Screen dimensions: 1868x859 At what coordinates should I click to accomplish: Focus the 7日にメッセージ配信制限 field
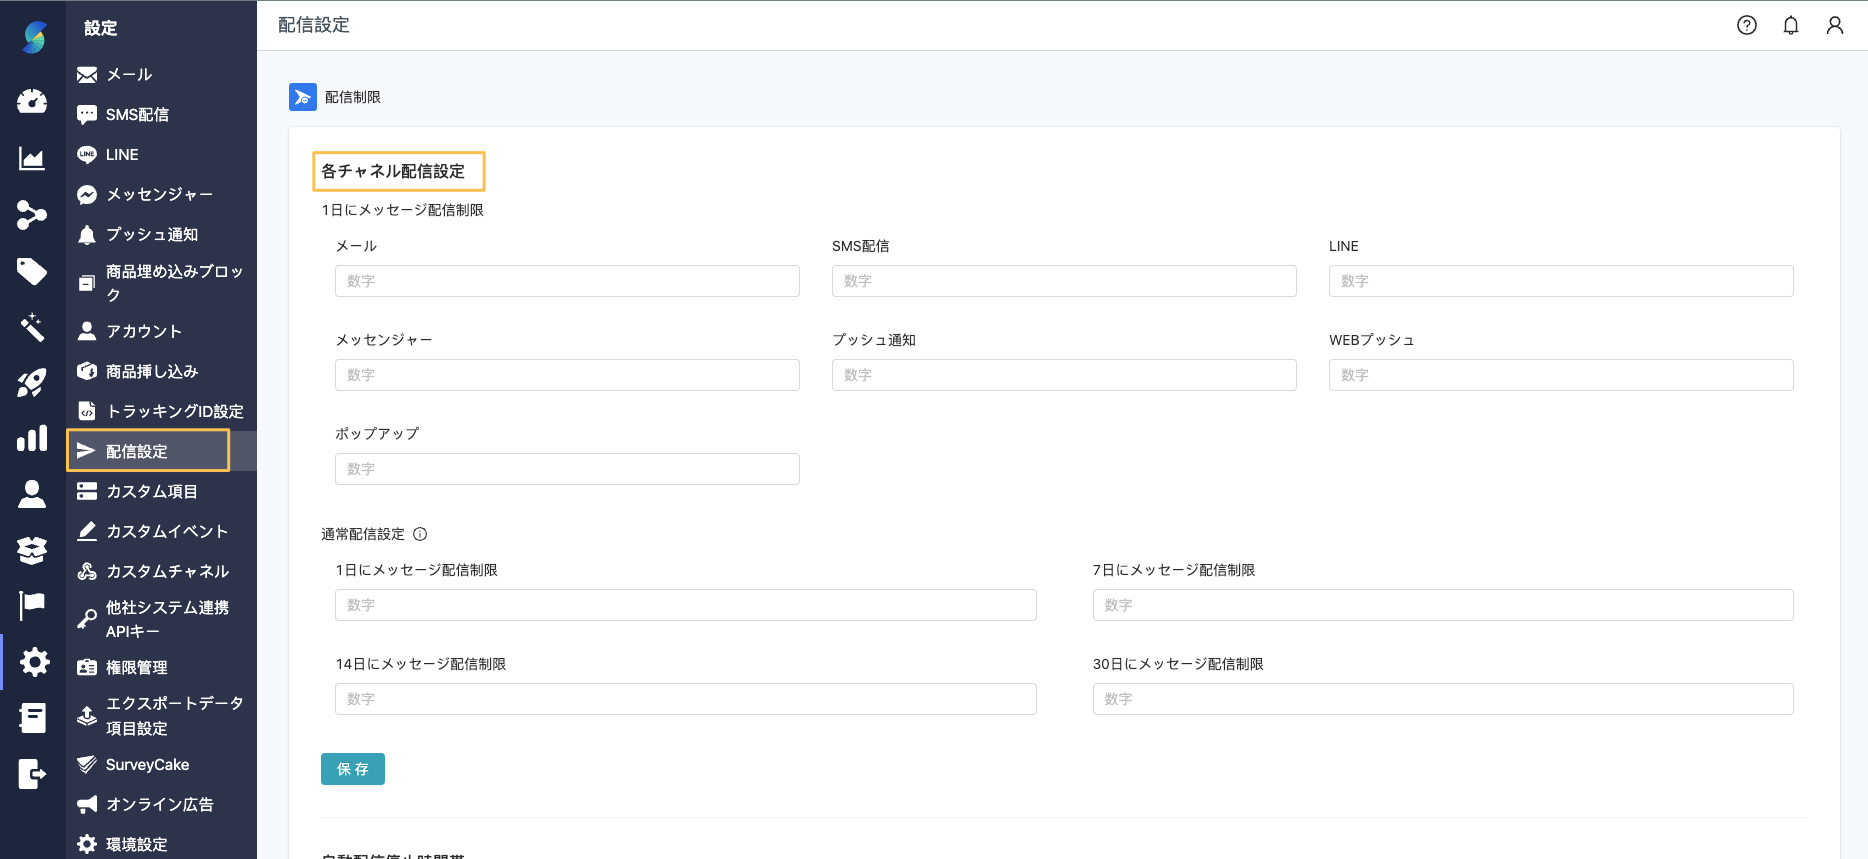(x=1443, y=605)
